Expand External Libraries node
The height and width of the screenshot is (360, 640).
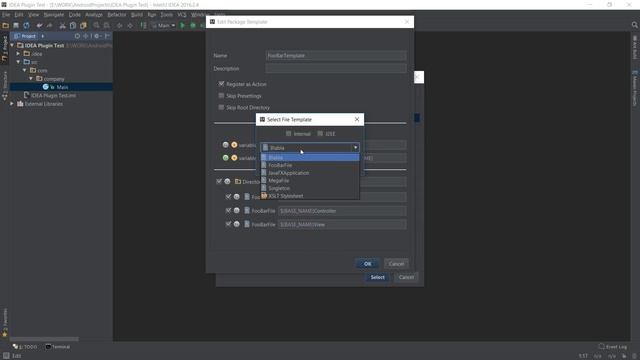(x=12, y=104)
